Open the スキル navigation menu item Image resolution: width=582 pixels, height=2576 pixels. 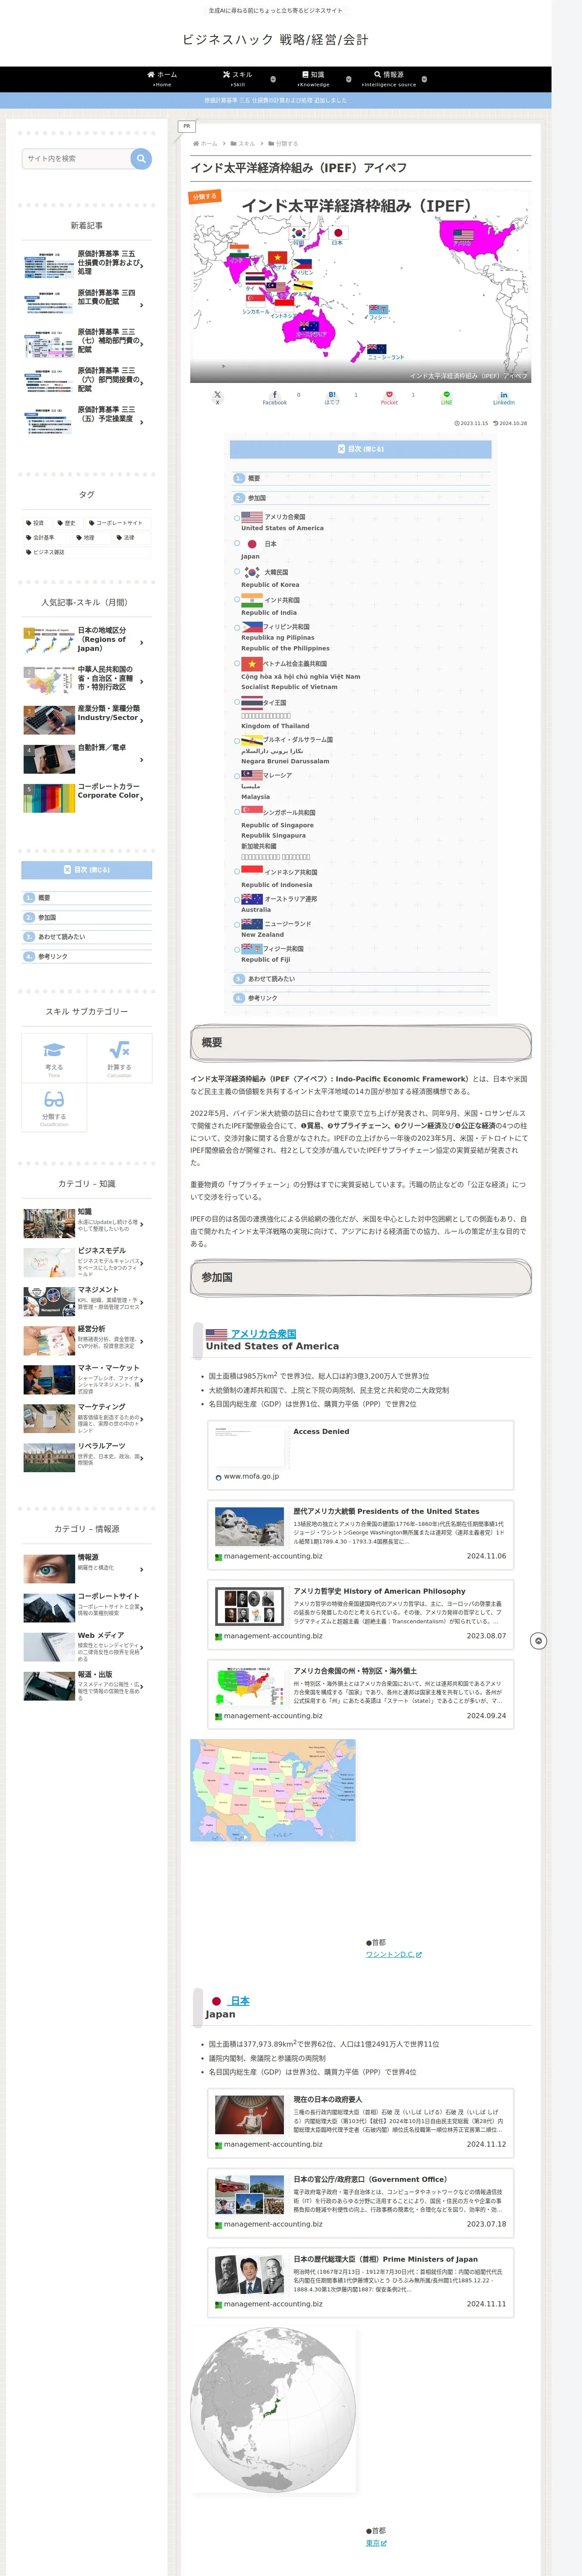coord(238,79)
